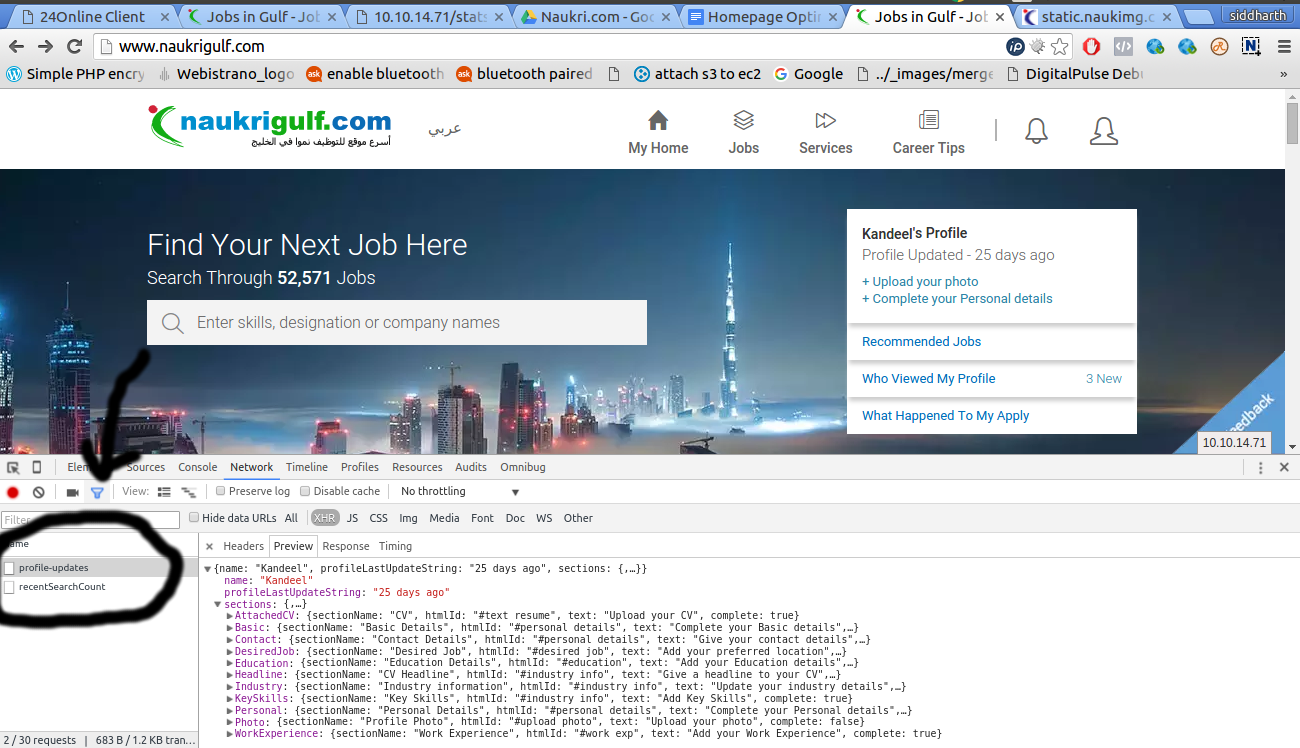Expand the Basic section entry
Image resolution: width=1300 pixels, height=748 pixels.
tap(230, 628)
